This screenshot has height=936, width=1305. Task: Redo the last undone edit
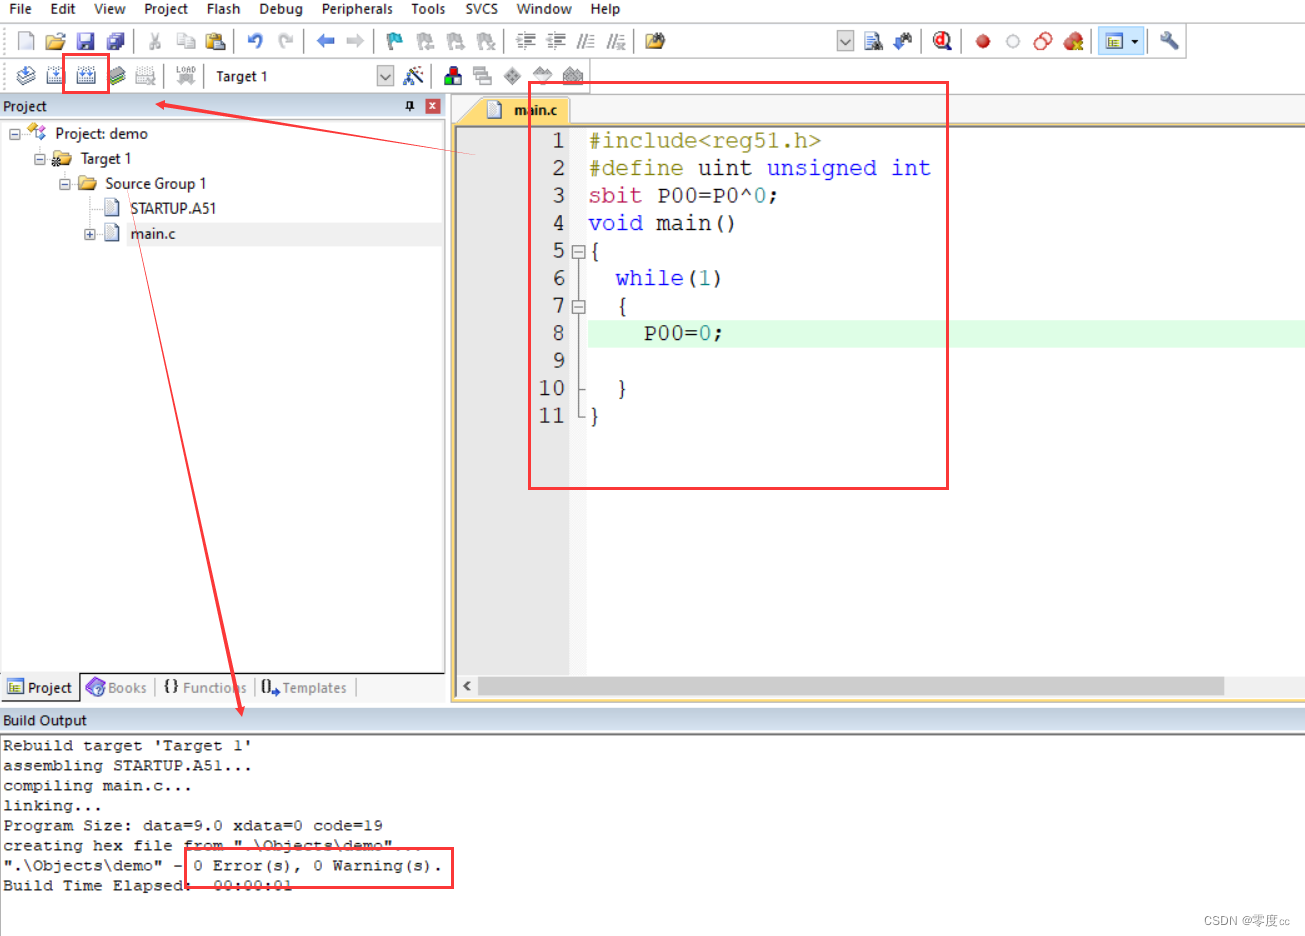point(286,41)
